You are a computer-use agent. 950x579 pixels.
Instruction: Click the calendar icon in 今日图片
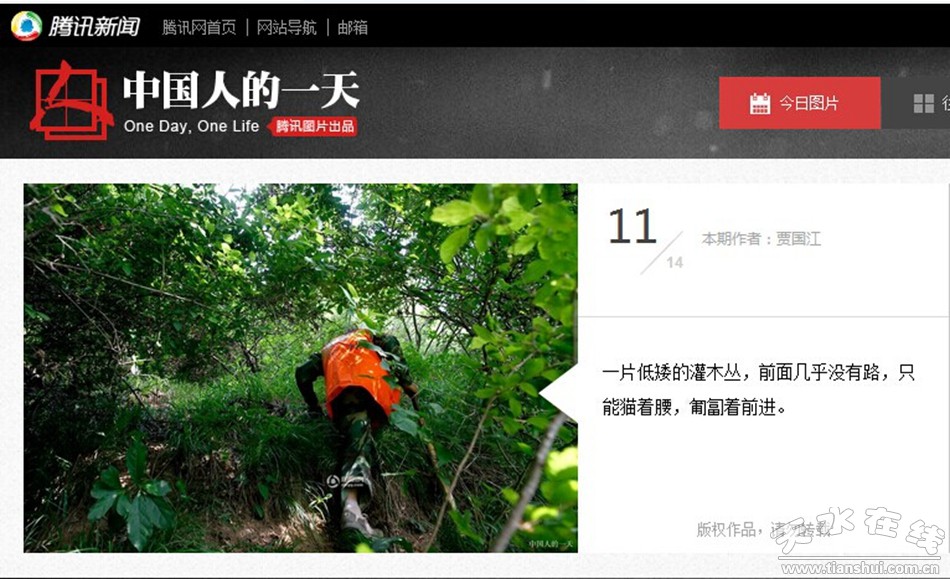[x=760, y=104]
